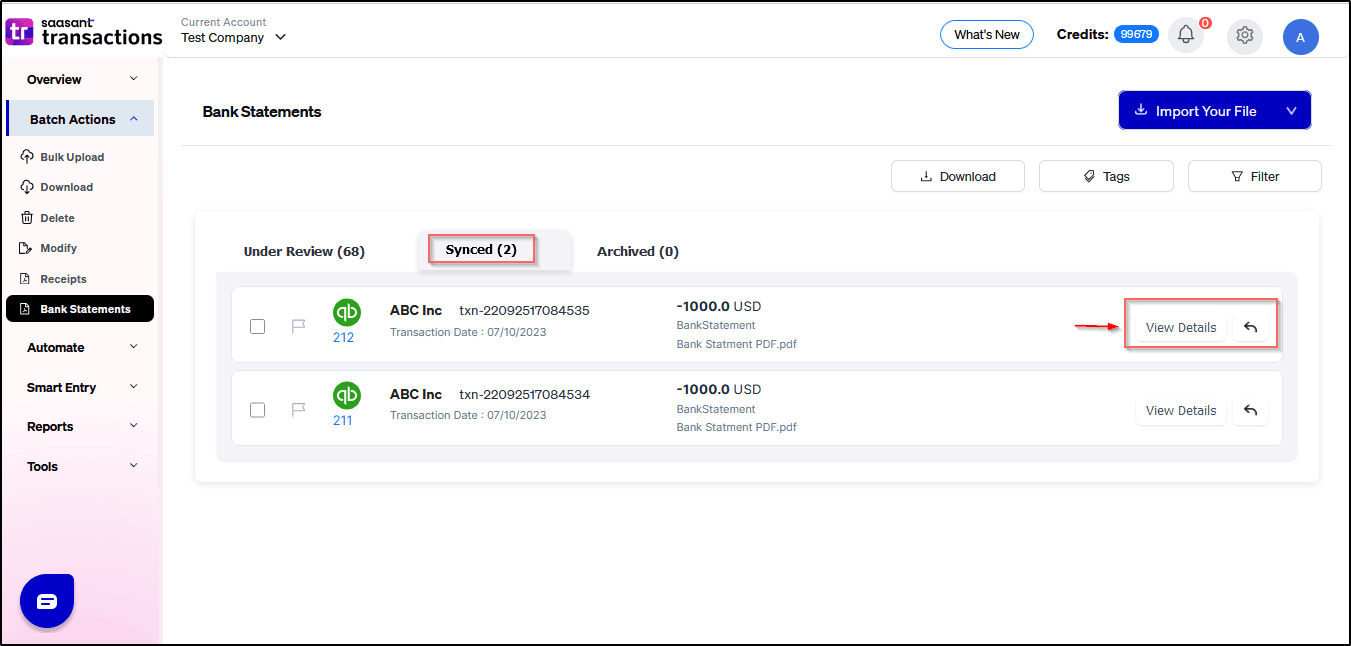The width and height of the screenshot is (1351, 646).
Task: Tick the checkbox for transaction 211
Action: [x=258, y=409]
